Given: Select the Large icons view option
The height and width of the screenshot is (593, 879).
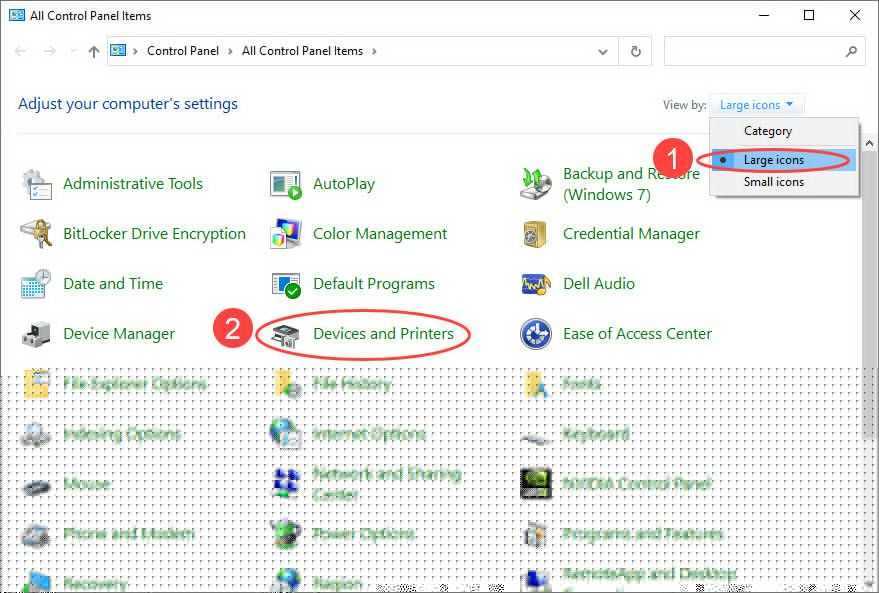Looking at the screenshot, I should pyautogui.click(x=773, y=160).
